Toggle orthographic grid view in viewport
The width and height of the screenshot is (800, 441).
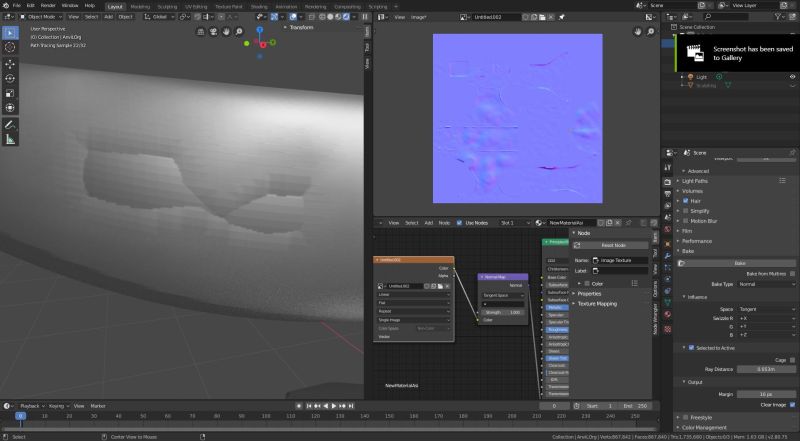point(201,32)
